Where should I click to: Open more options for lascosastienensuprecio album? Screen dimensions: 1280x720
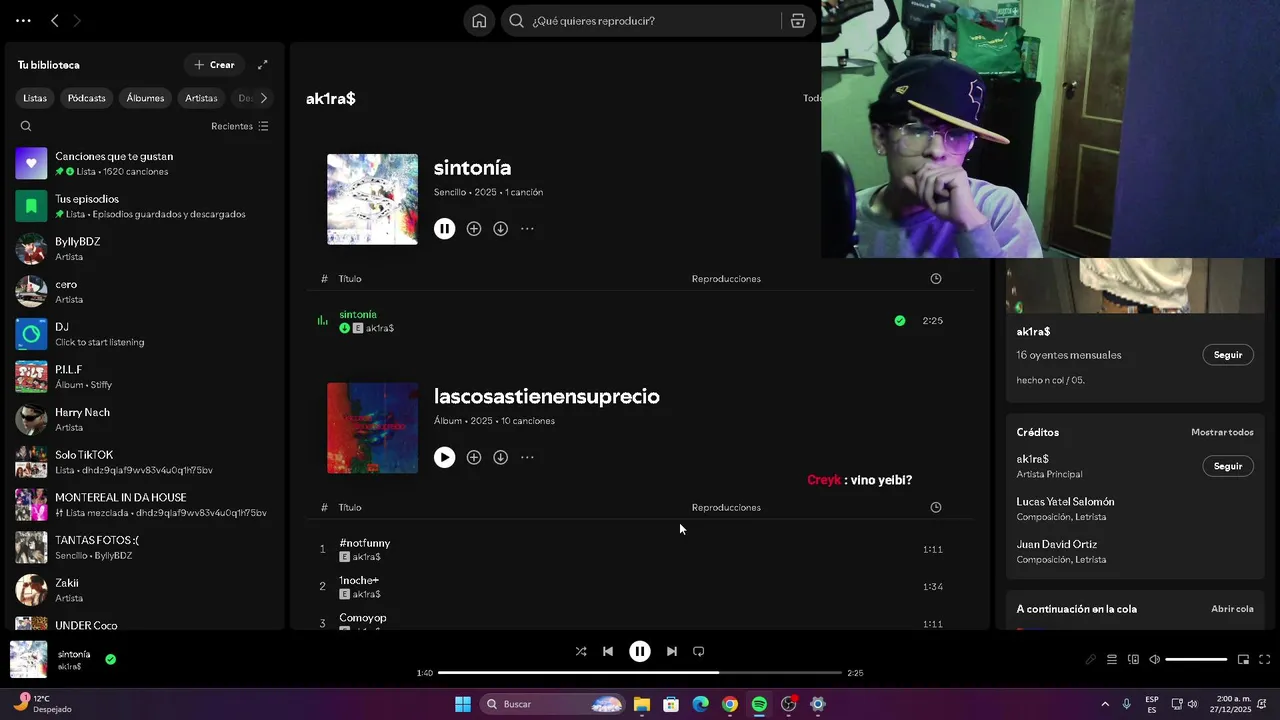(x=527, y=457)
